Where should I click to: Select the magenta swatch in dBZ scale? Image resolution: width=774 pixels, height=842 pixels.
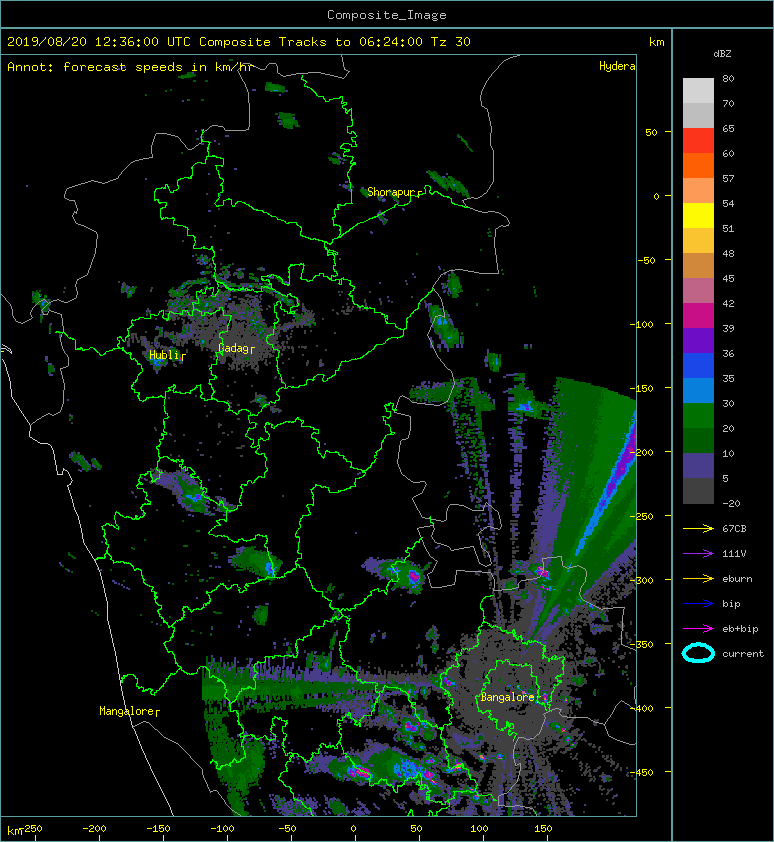point(698,315)
